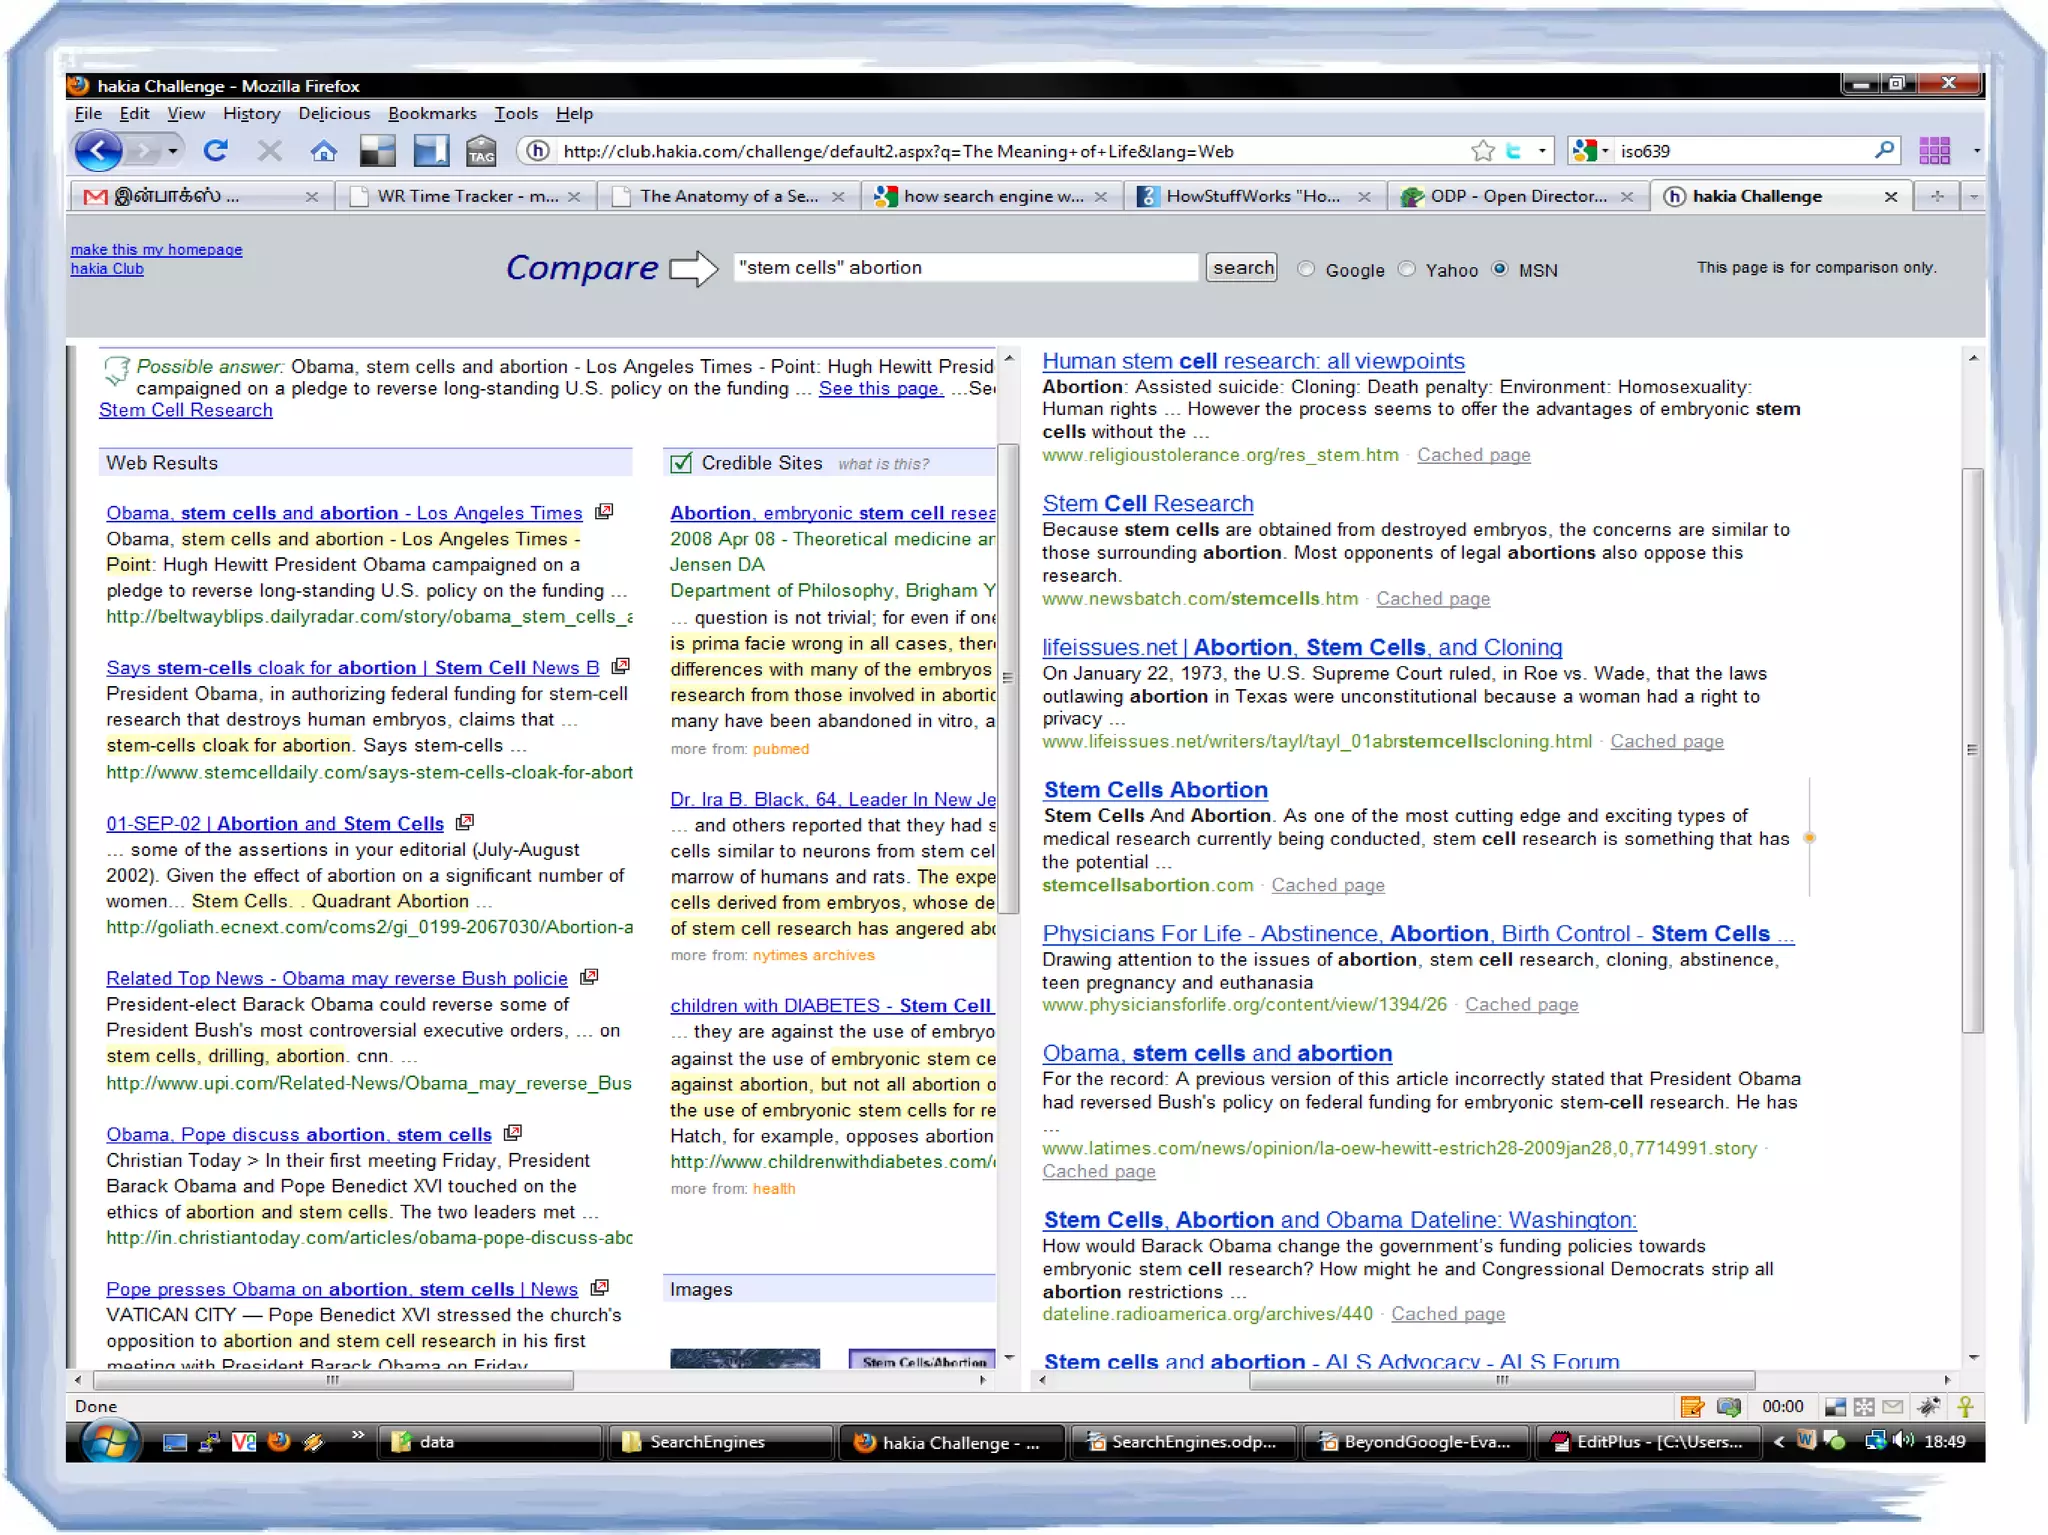
Task: Reload the page with the refresh icon
Action: tap(216, 151)
